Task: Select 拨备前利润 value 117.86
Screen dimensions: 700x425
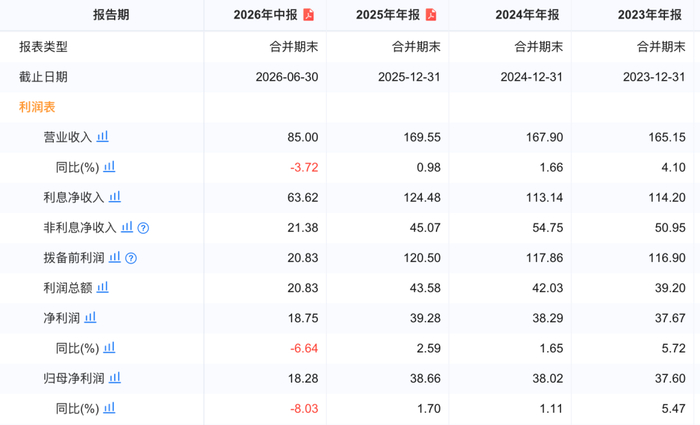Action: [544, 258]
